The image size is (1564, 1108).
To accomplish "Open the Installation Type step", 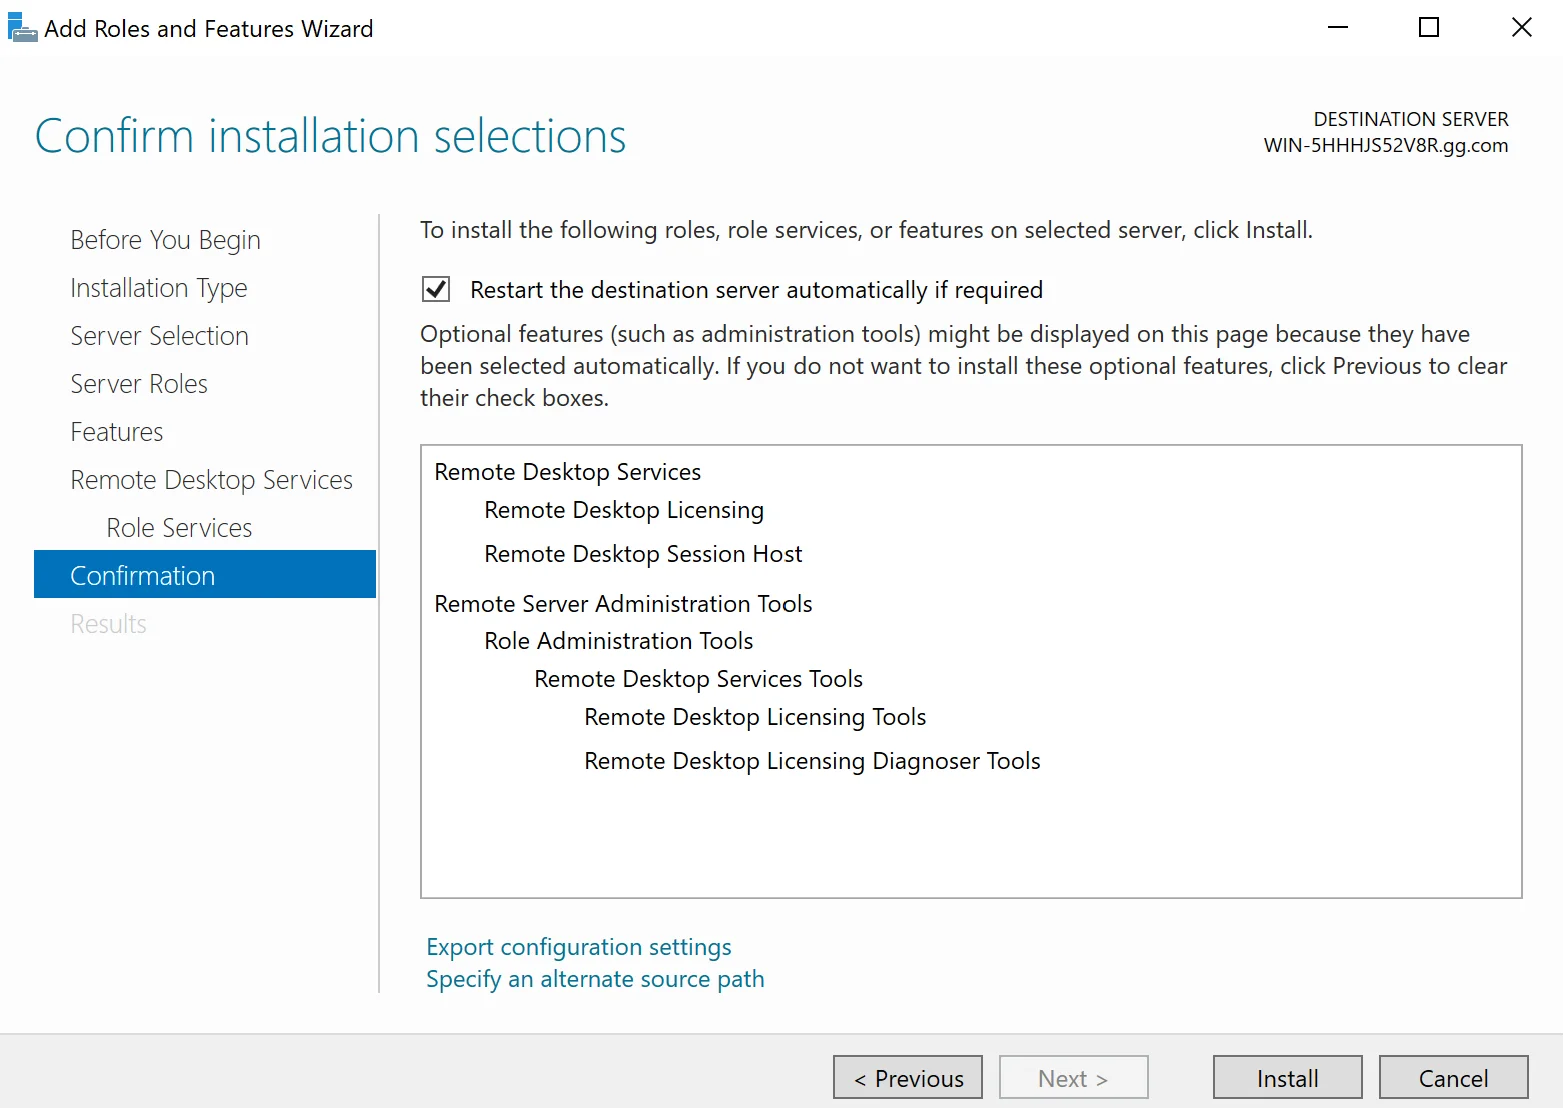I will pos(158,288).
